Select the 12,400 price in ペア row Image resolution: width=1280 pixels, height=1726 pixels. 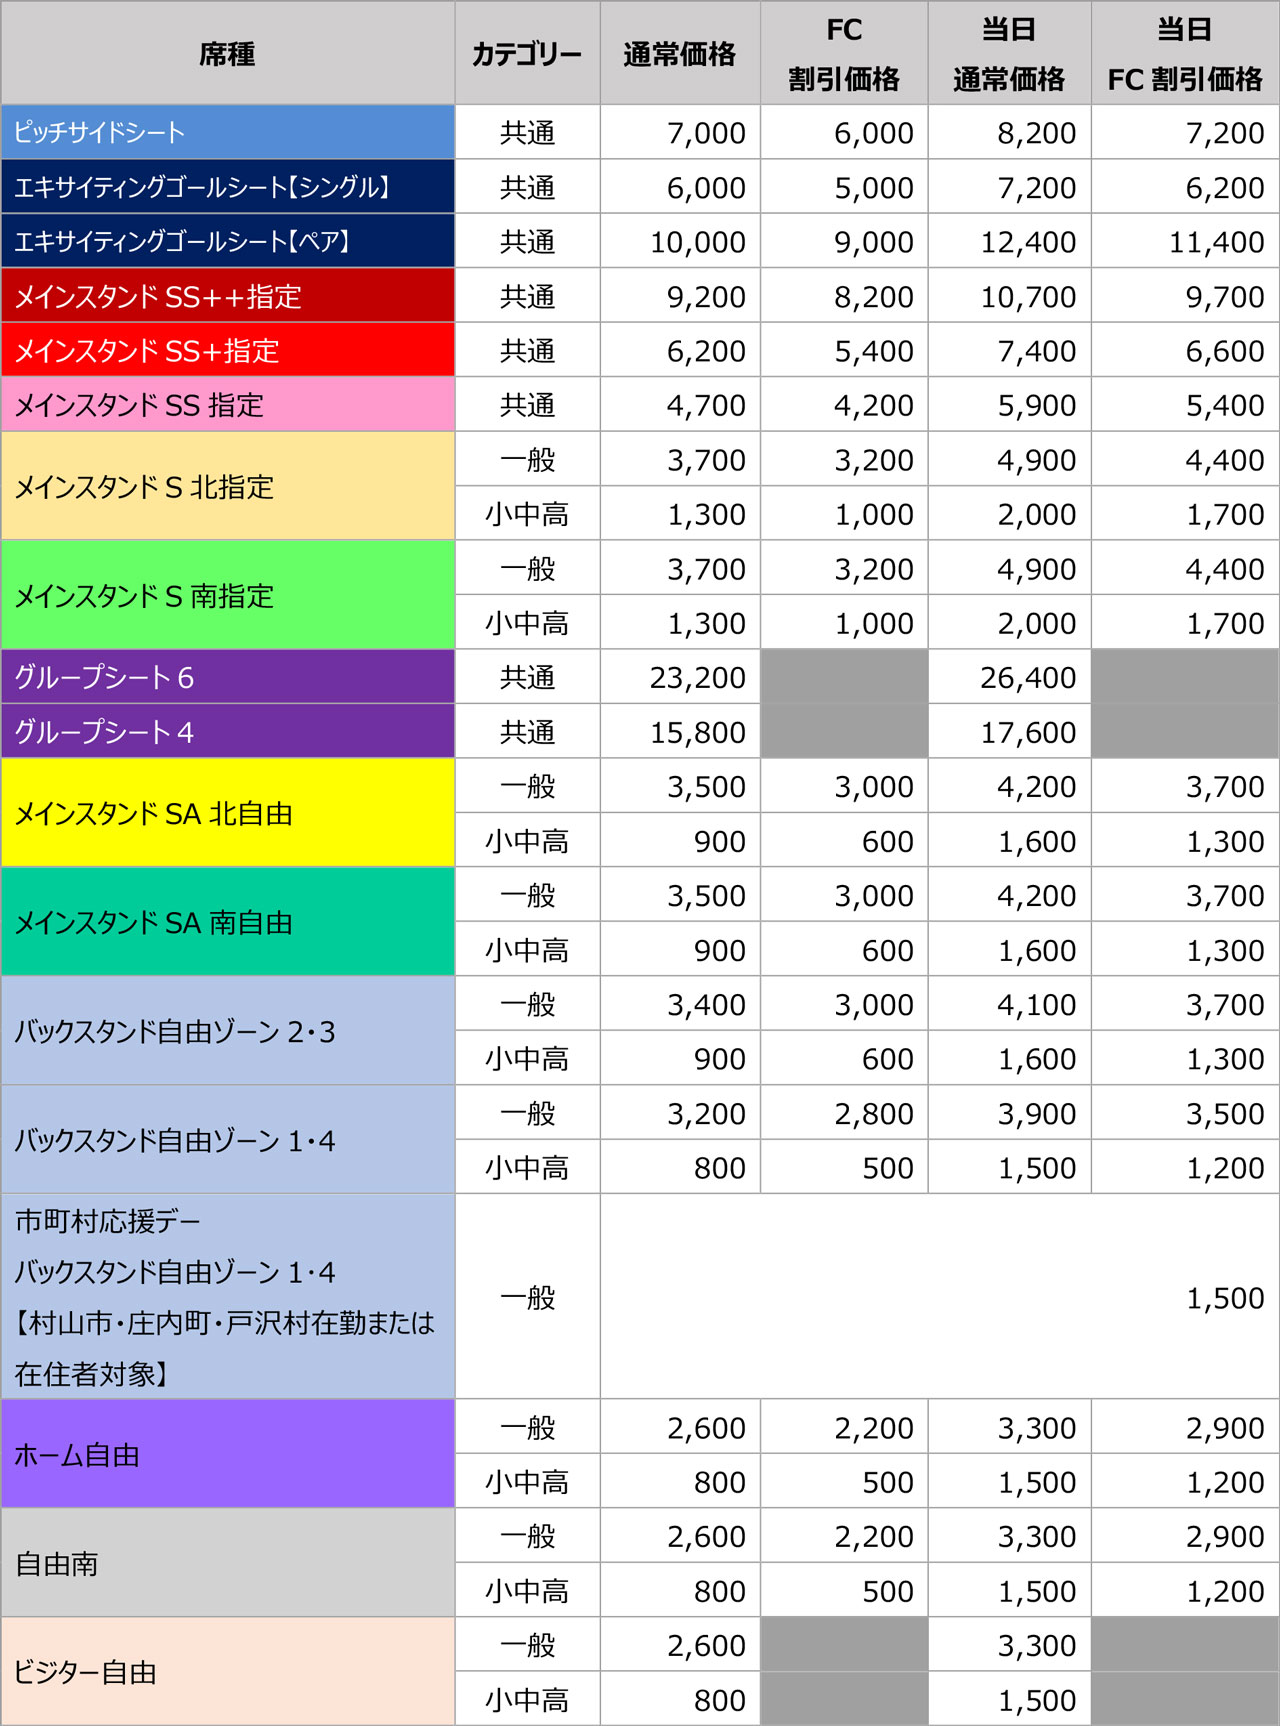pyautogui.click(x=1027, y=242)
